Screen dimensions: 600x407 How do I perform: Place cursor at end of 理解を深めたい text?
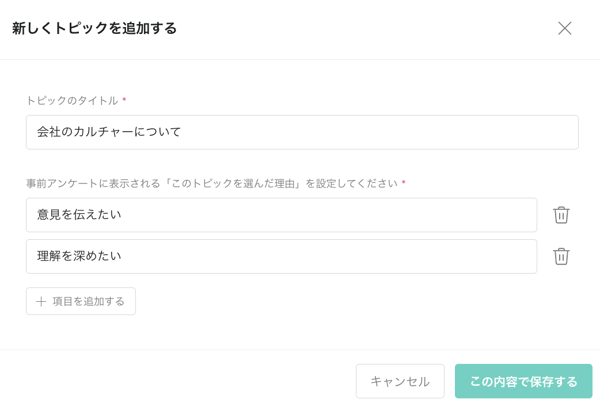[x=122, y=256]
